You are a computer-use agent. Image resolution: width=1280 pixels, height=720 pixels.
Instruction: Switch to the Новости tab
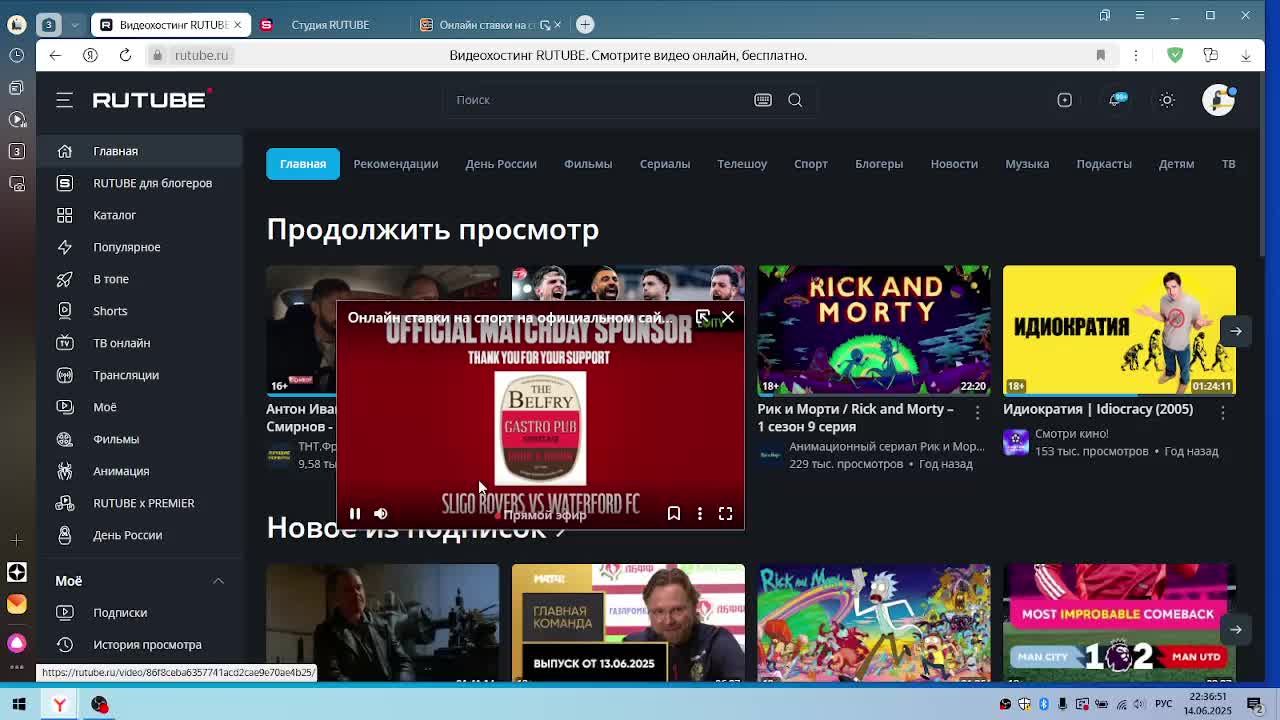(x=954, y=164)
